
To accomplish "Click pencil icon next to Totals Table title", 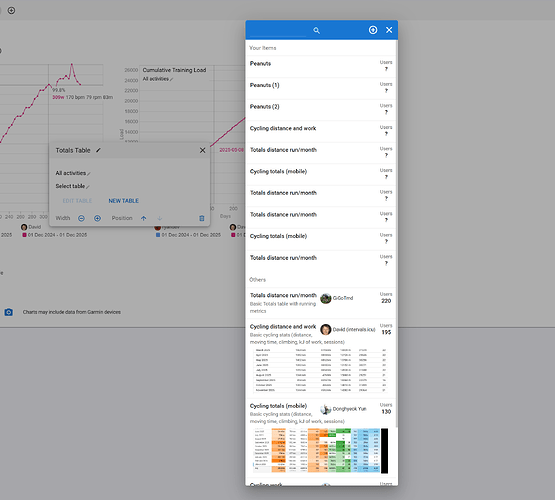I will 98,150.
